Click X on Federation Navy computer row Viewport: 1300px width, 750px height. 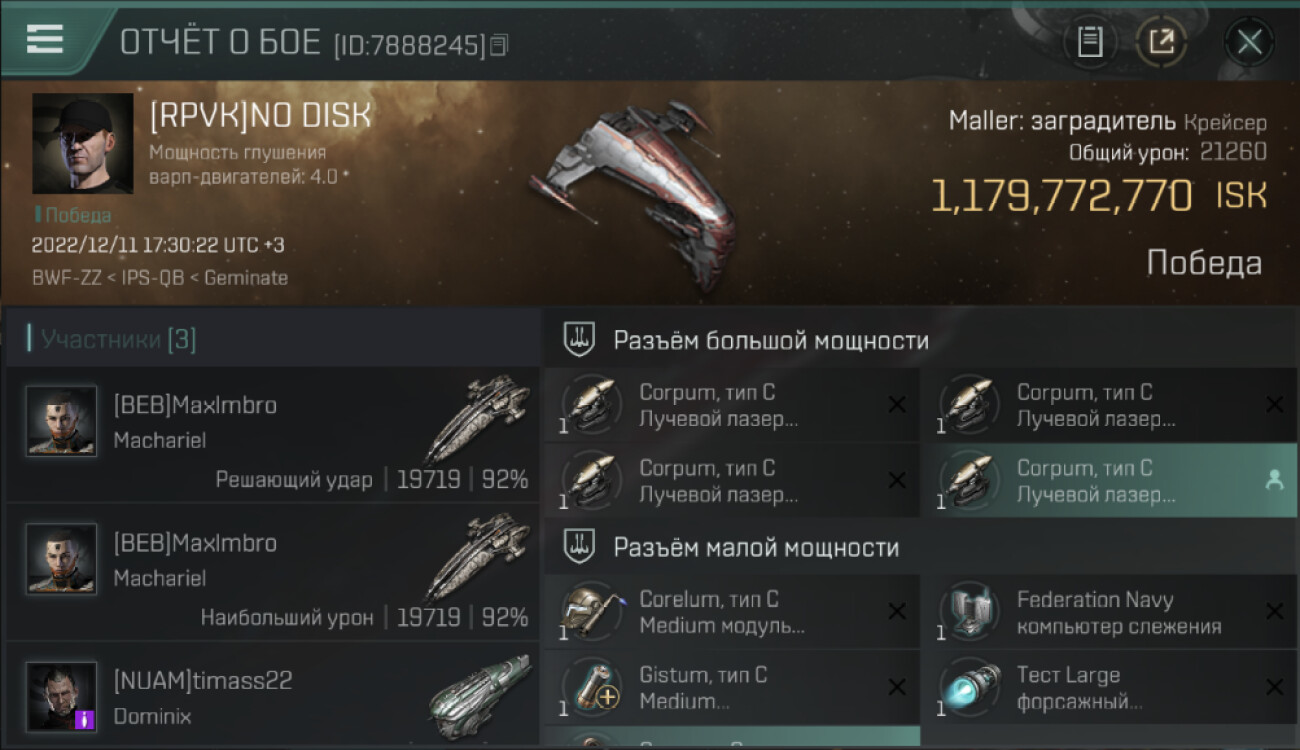click(x=1274, y=612)
